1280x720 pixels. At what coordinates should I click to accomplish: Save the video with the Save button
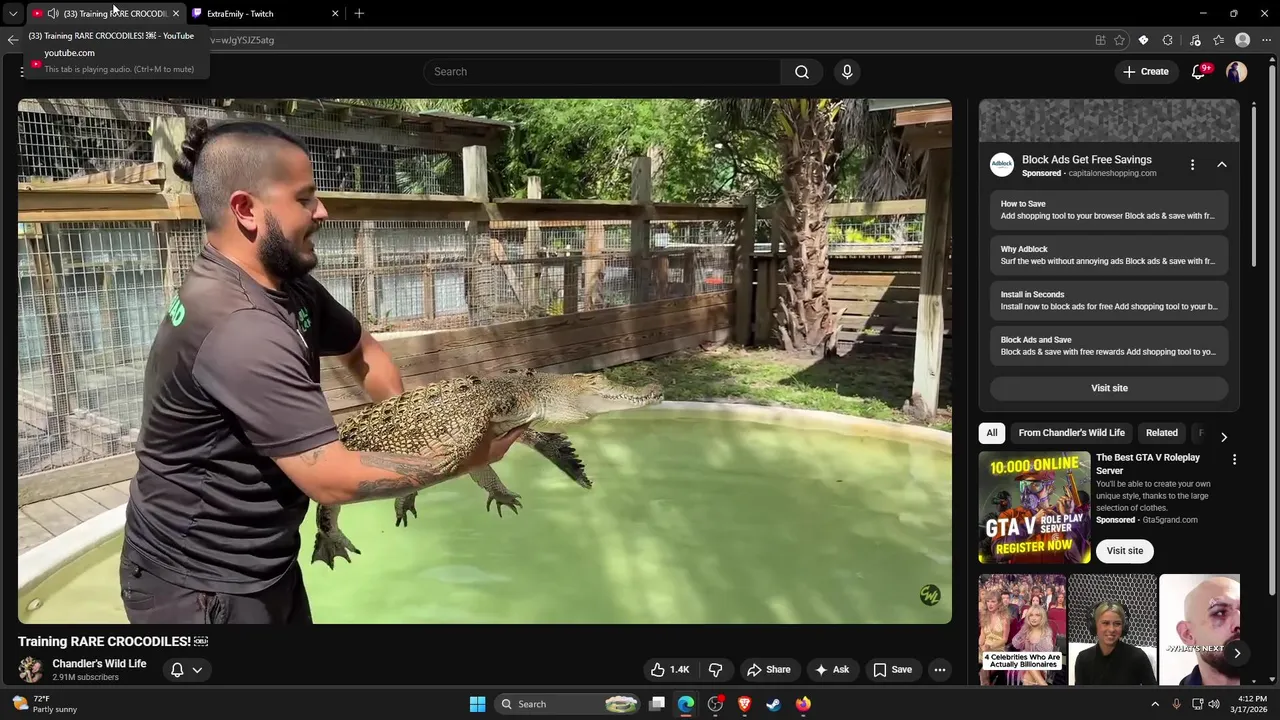point(893,670)
